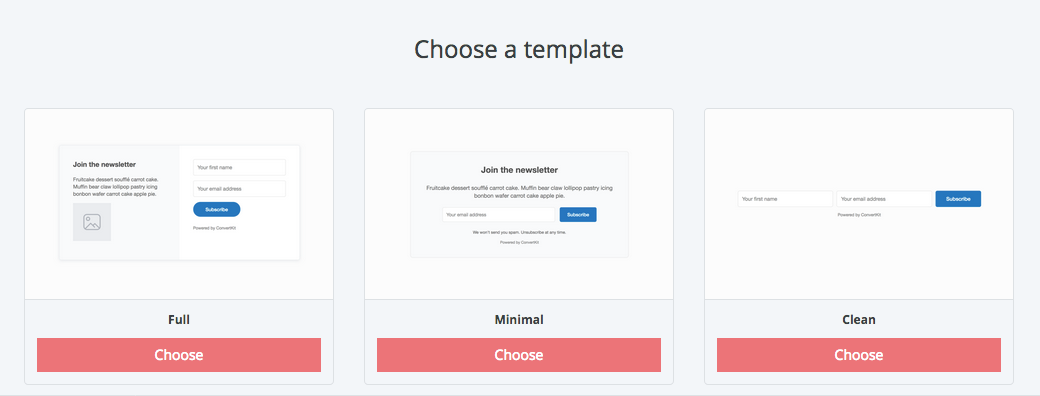Choose the Full template

pyautogui.click(x=179, y=355)
